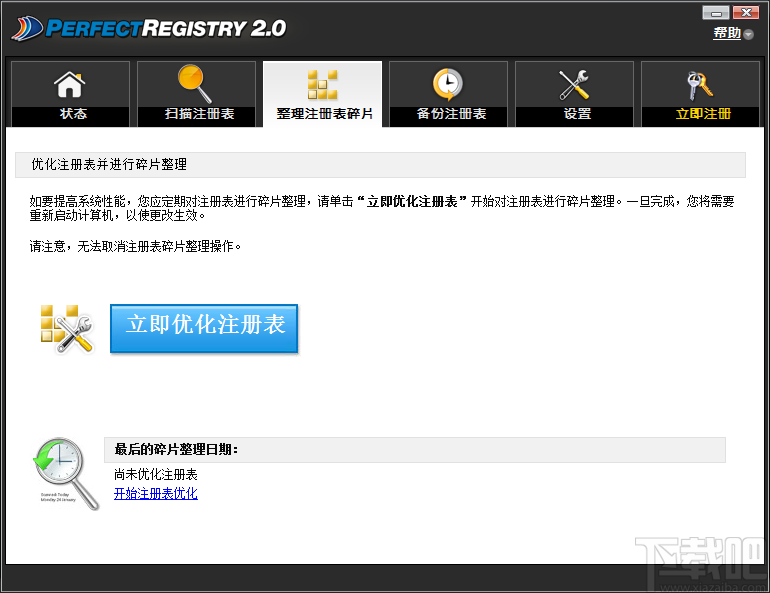Click the magnifier icon for 扫描注册表
Viewport: 770px width, 593px height.
(x=194, y=84)
